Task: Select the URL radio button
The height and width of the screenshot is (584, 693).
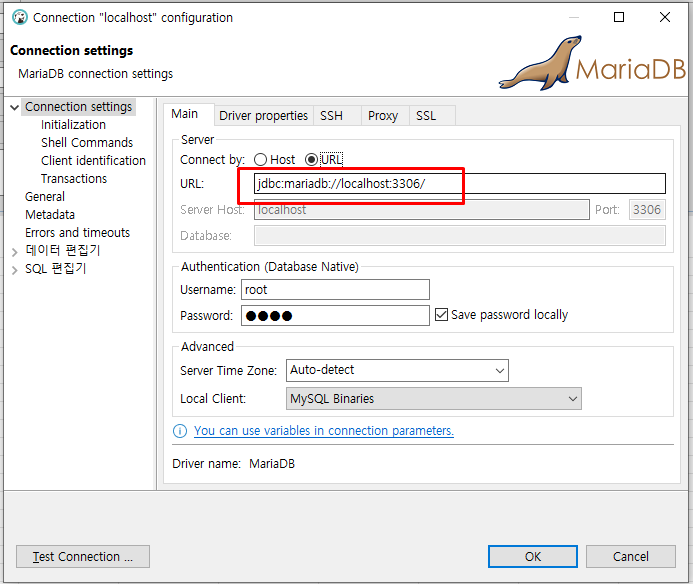Action: pyautogui.click(x=311, y=160)
